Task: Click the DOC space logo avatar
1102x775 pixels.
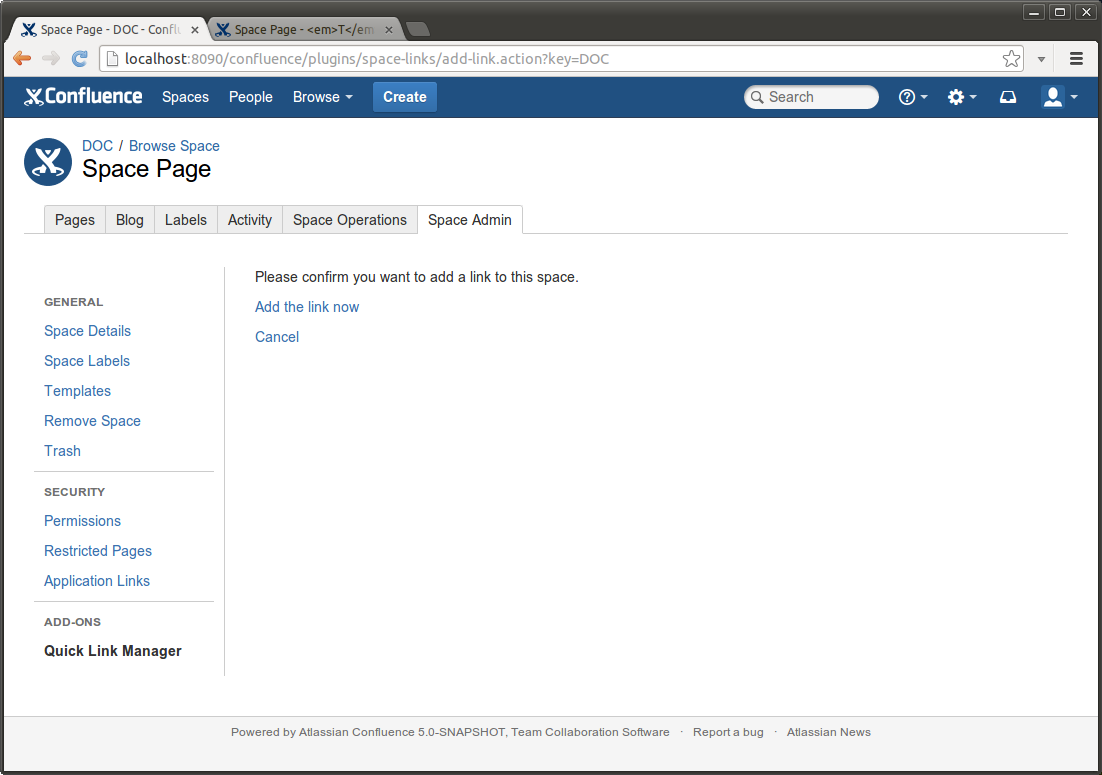Action: [48, 162]
